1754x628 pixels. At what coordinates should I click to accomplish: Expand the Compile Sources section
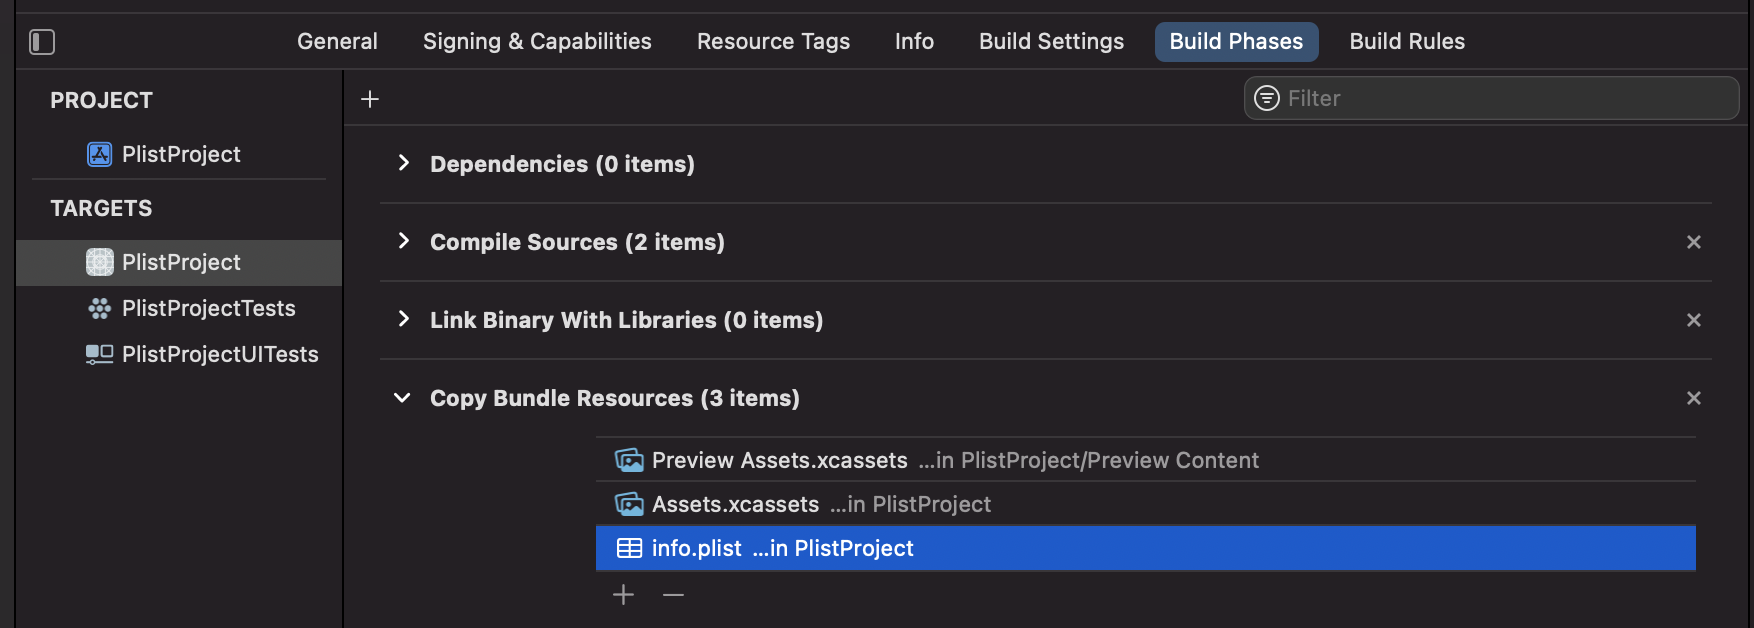(x=403, y=241)
